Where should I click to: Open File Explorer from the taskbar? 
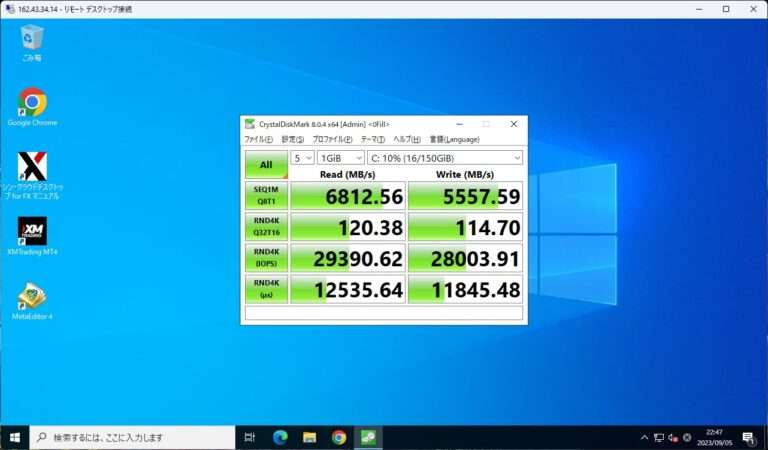pos(310,438)
